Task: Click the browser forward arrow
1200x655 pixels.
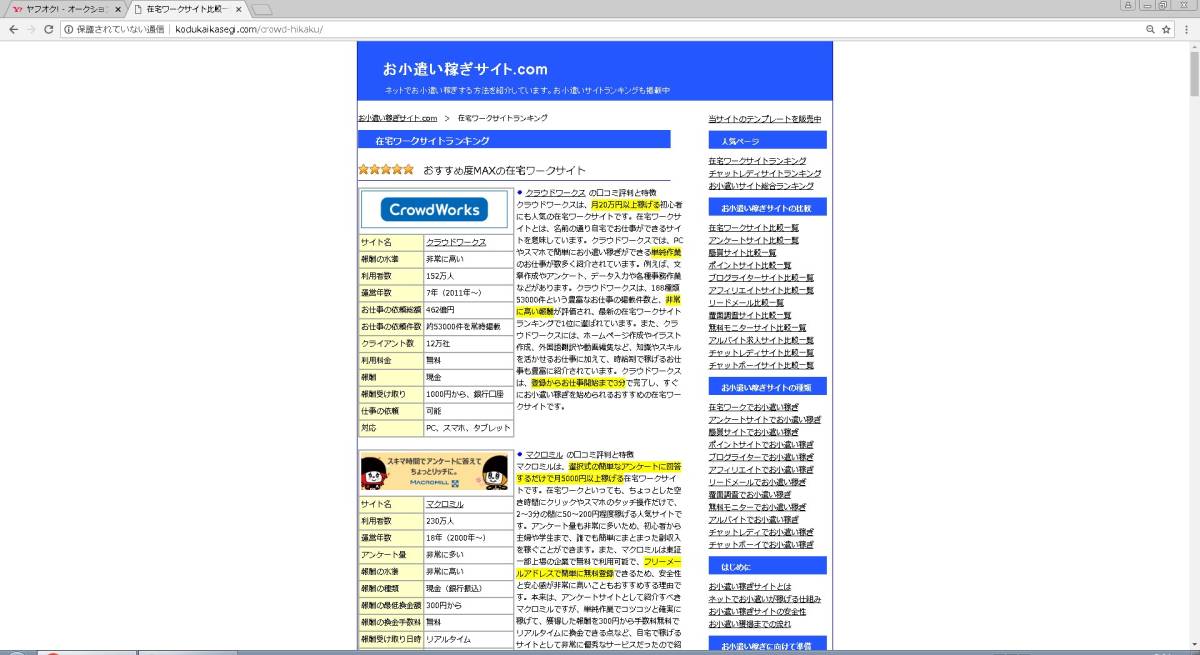Action: pyautogui.click(x=30, y=30)
